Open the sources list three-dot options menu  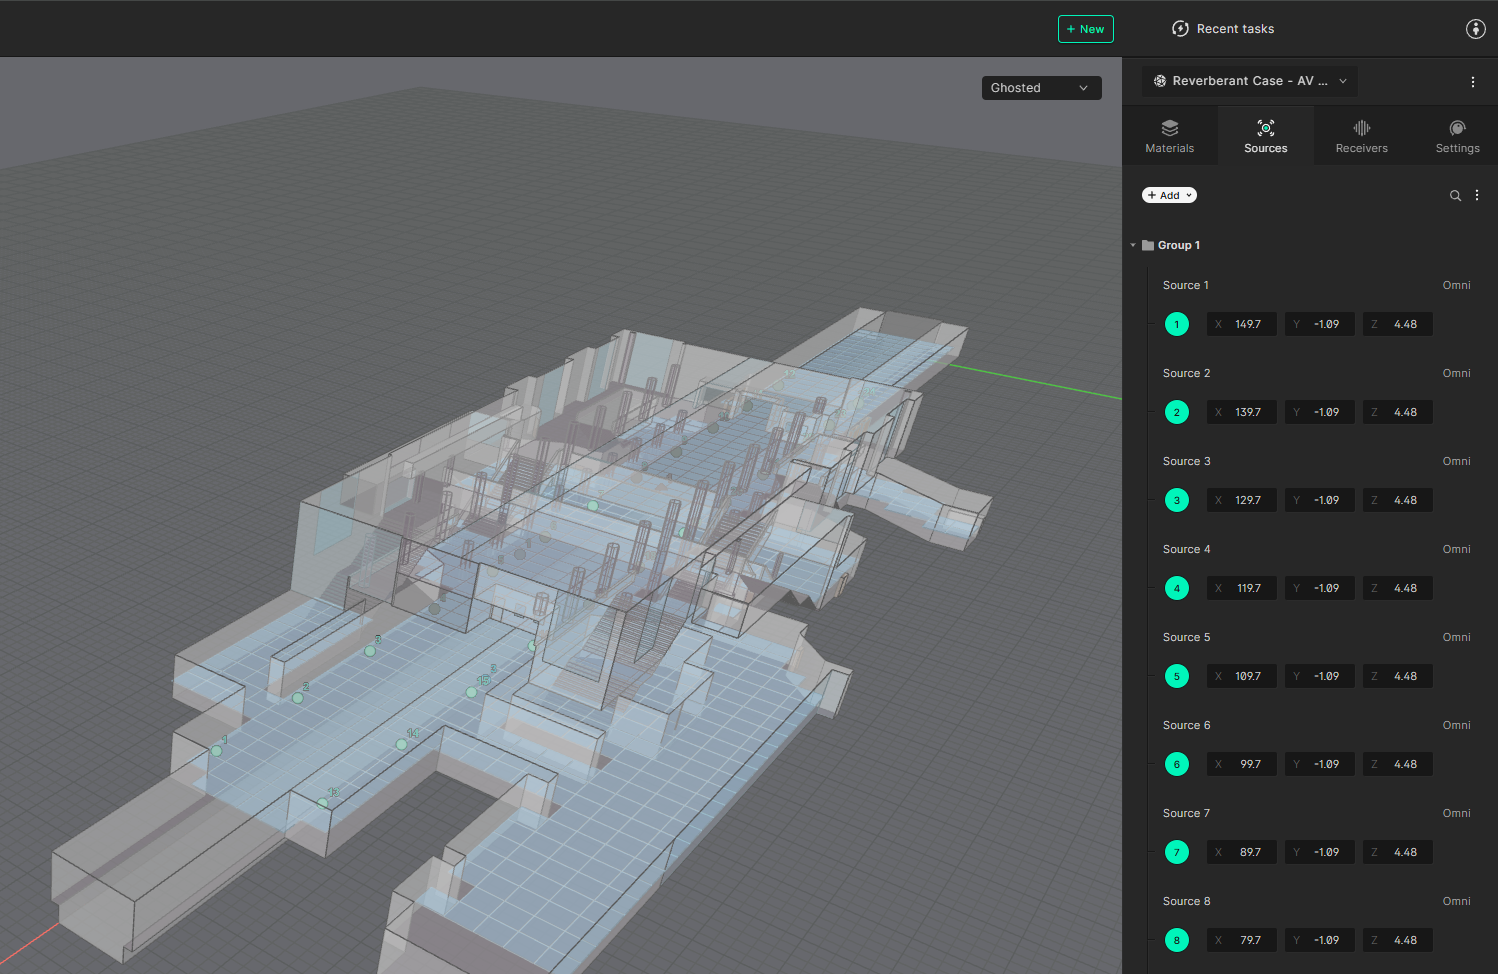coord(1477,196)
